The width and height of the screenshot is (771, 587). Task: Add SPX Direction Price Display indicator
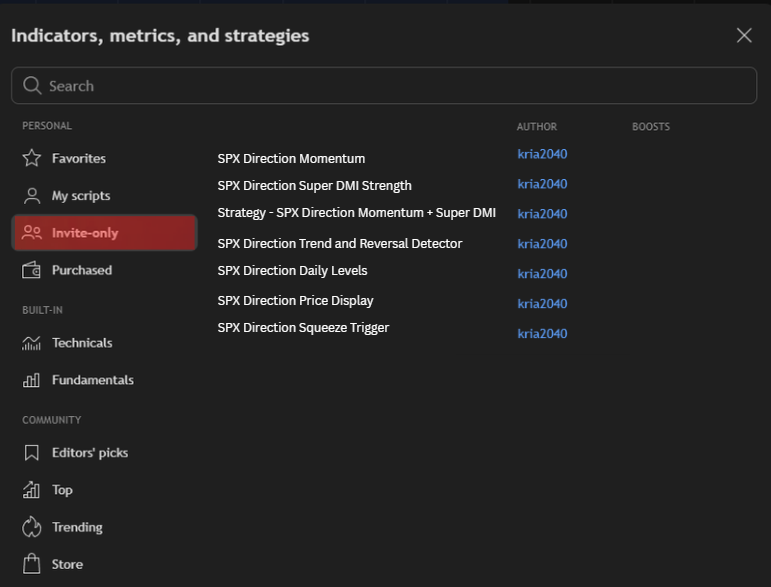(295, 300)
